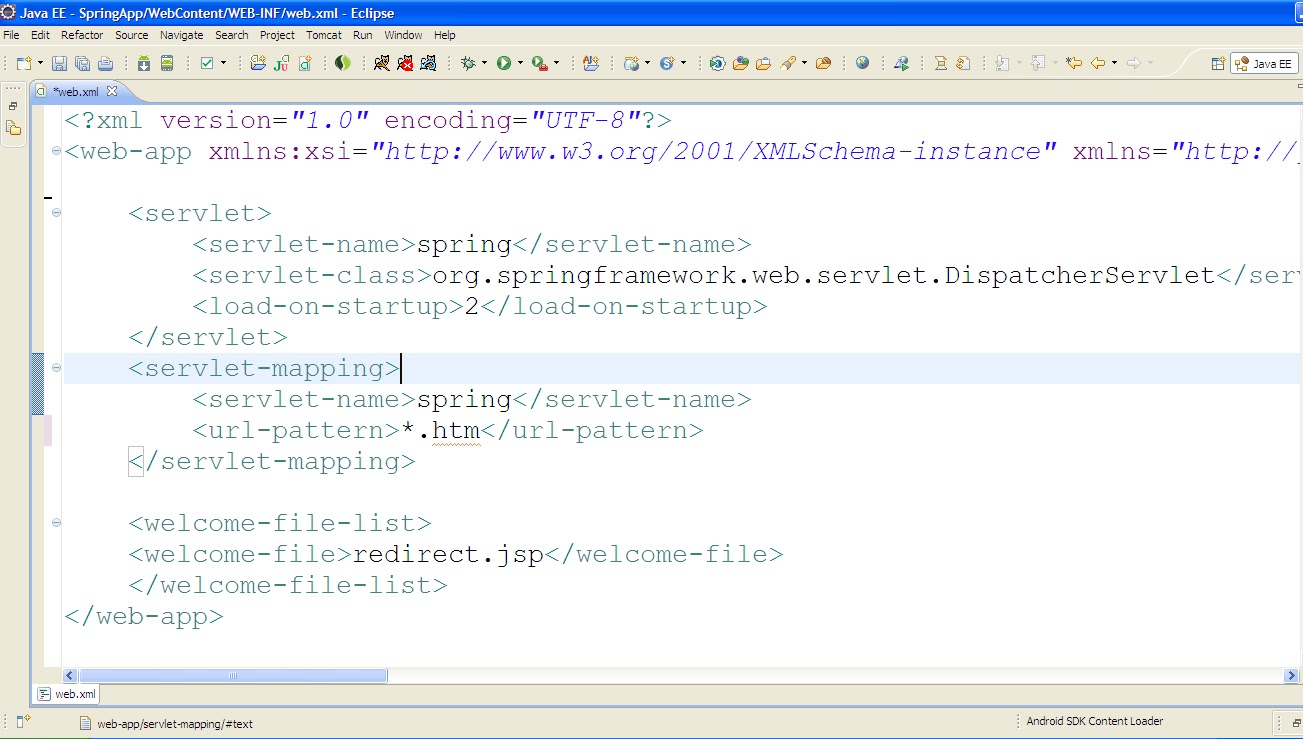Image resolution: width=1304 pixels, height=739 pixels.
Task: Stop the Tomcat server
Action: [x=408, y=62]
